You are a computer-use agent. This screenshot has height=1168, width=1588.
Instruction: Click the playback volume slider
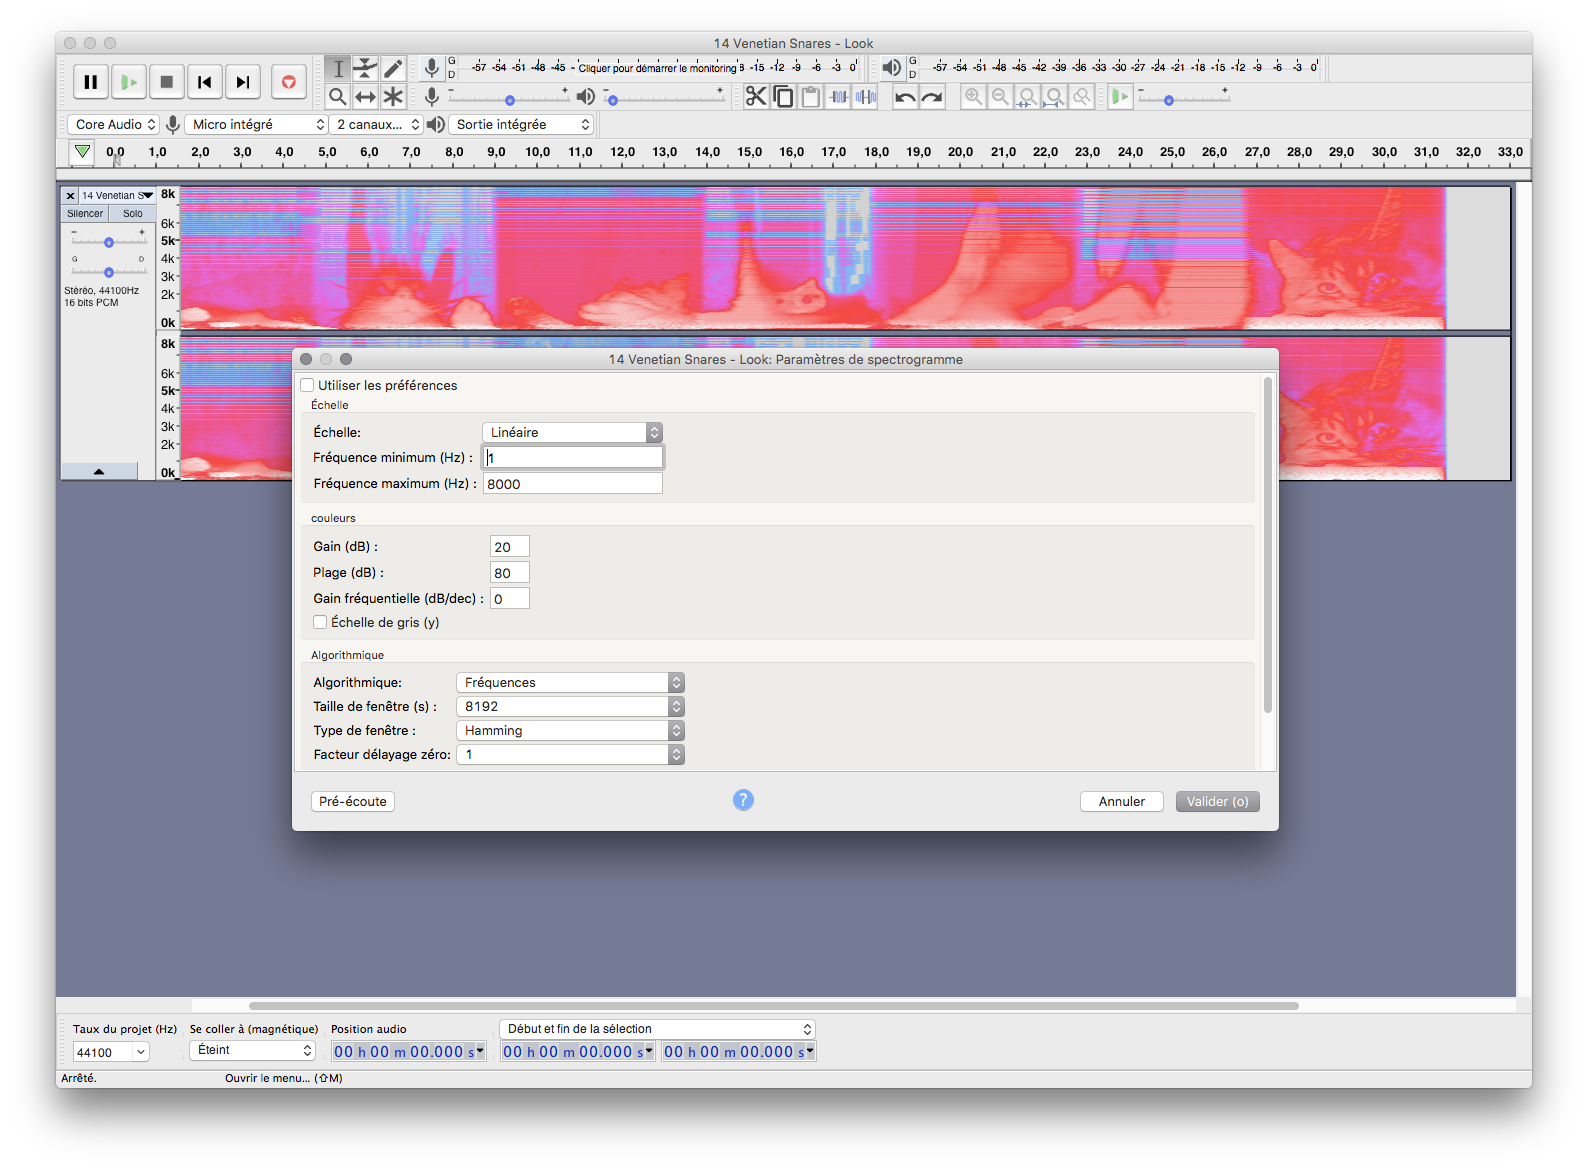coord(664,97)
